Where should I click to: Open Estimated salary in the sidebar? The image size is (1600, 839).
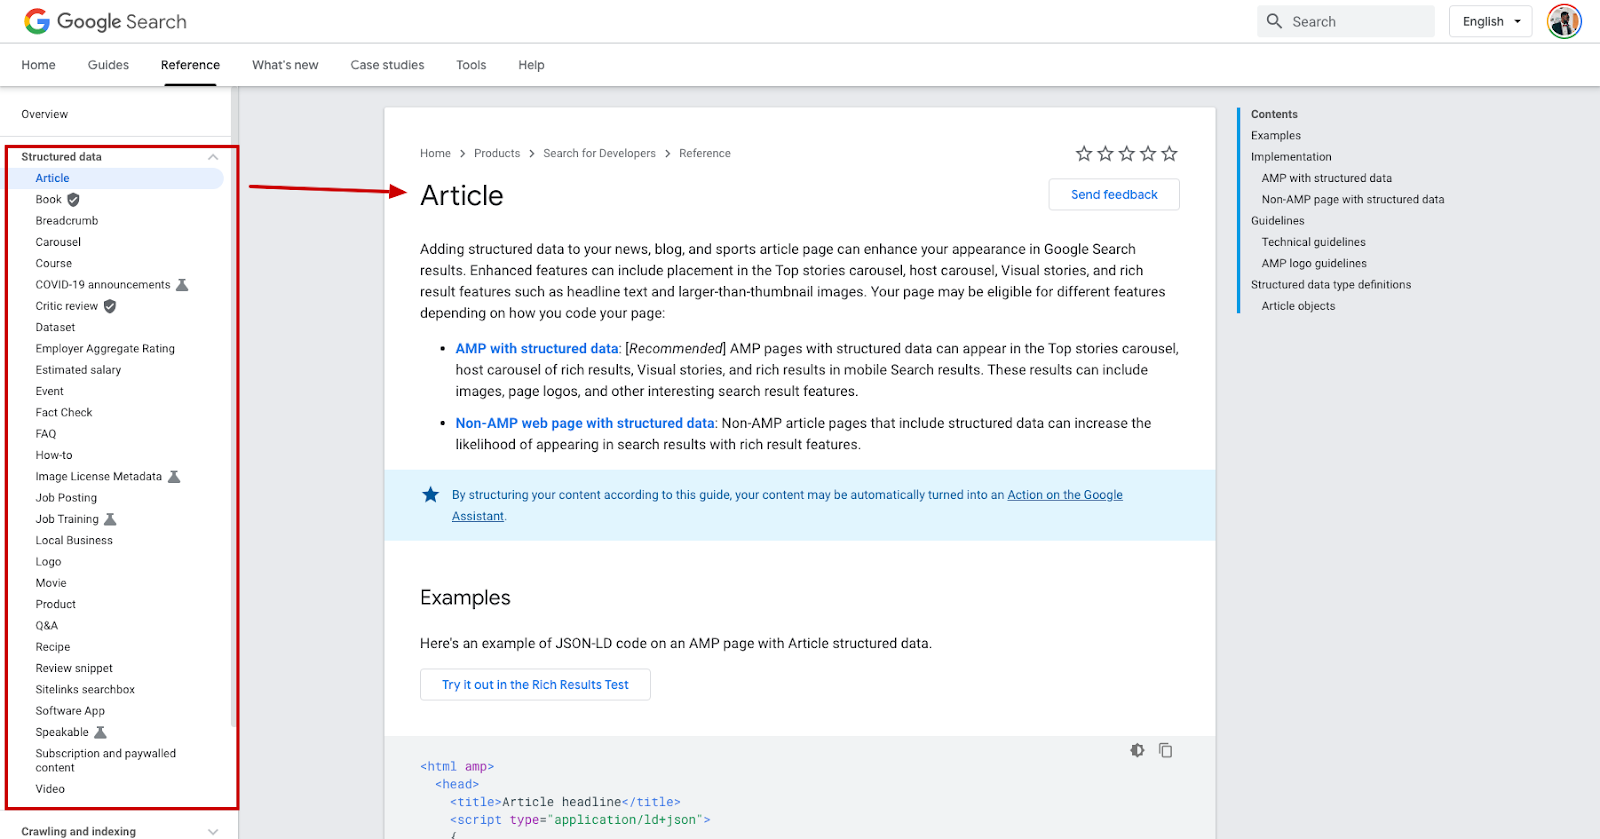point(78,370)
